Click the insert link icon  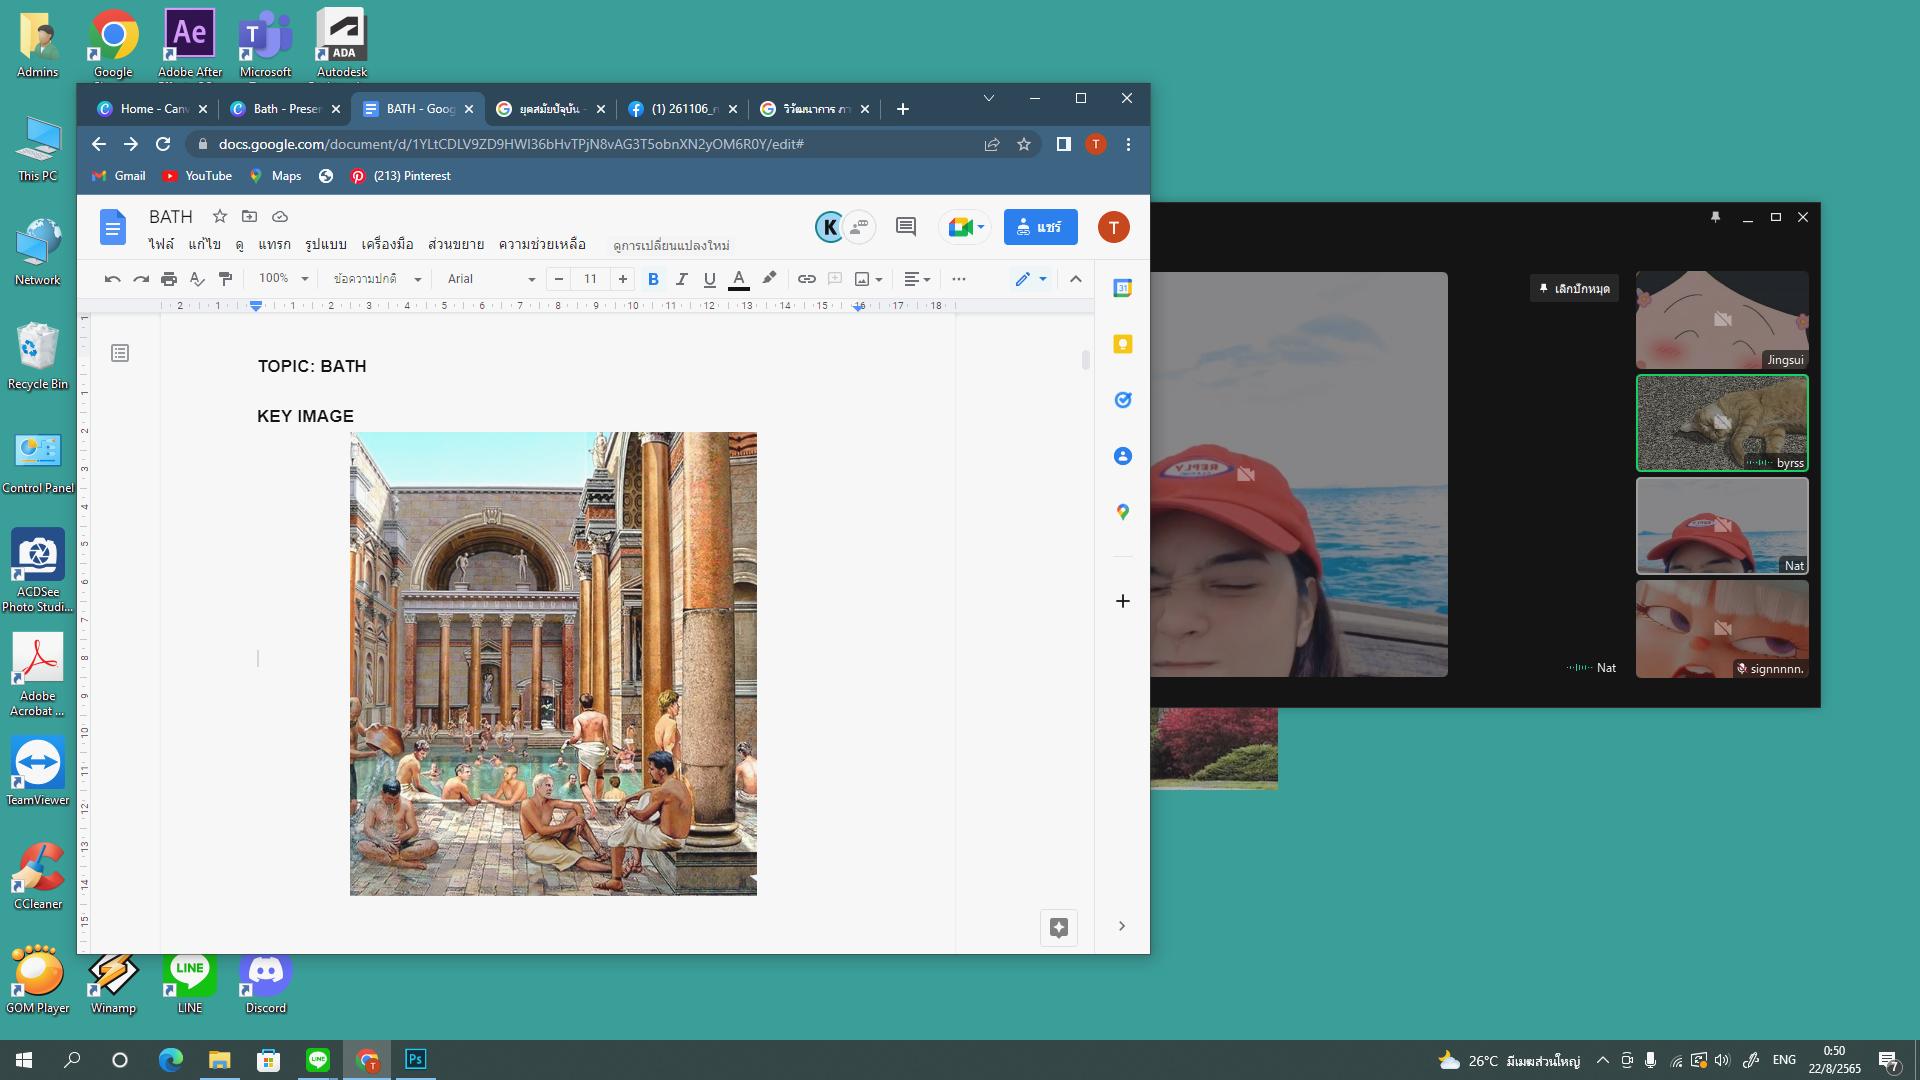(806, 279)
